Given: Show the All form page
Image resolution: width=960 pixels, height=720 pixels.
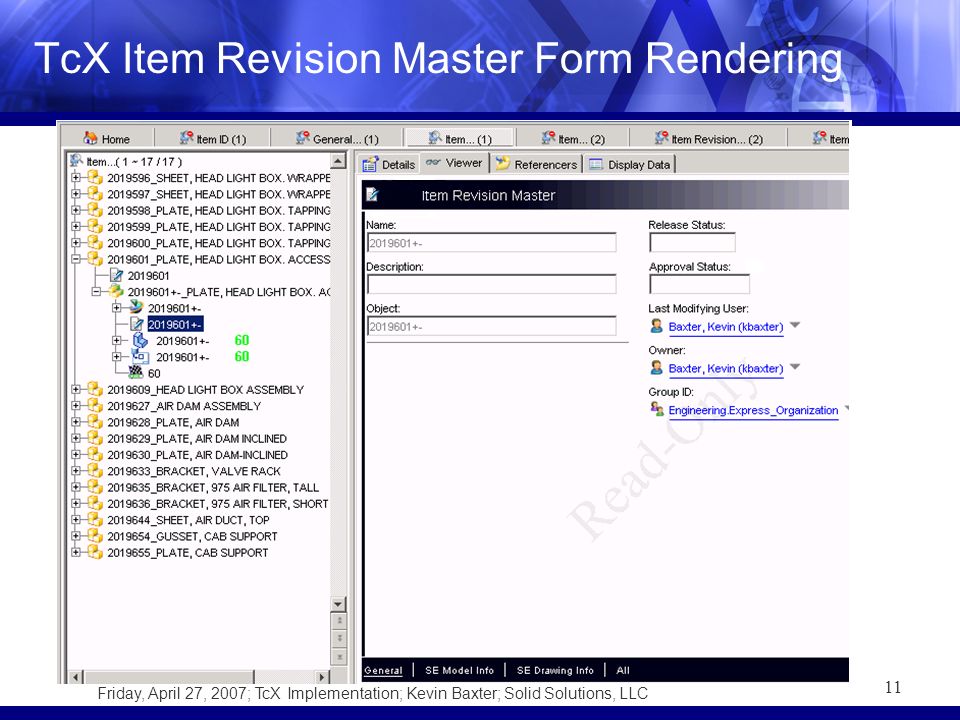Looking at the screenshot, I should (x=623, y=670).
